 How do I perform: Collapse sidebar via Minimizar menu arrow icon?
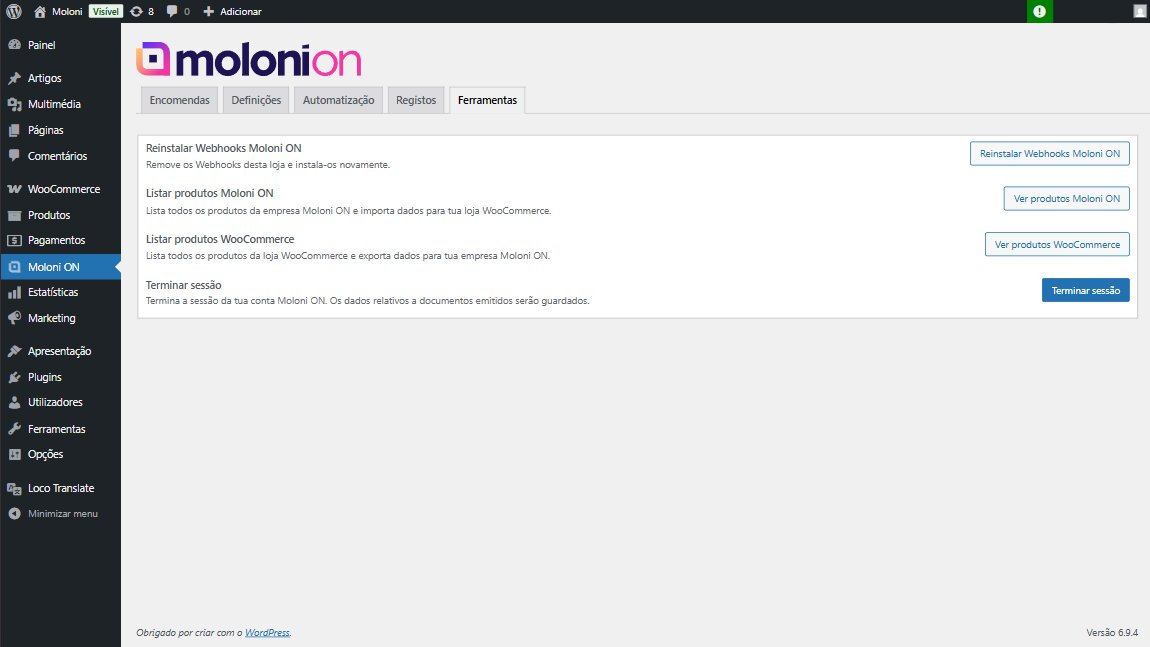[15, 513]
